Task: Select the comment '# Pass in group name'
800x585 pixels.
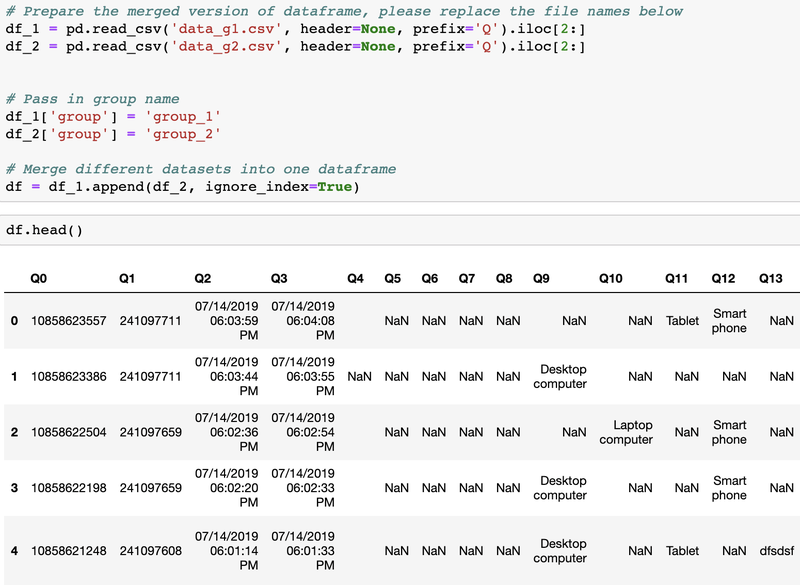Action: 92,99
